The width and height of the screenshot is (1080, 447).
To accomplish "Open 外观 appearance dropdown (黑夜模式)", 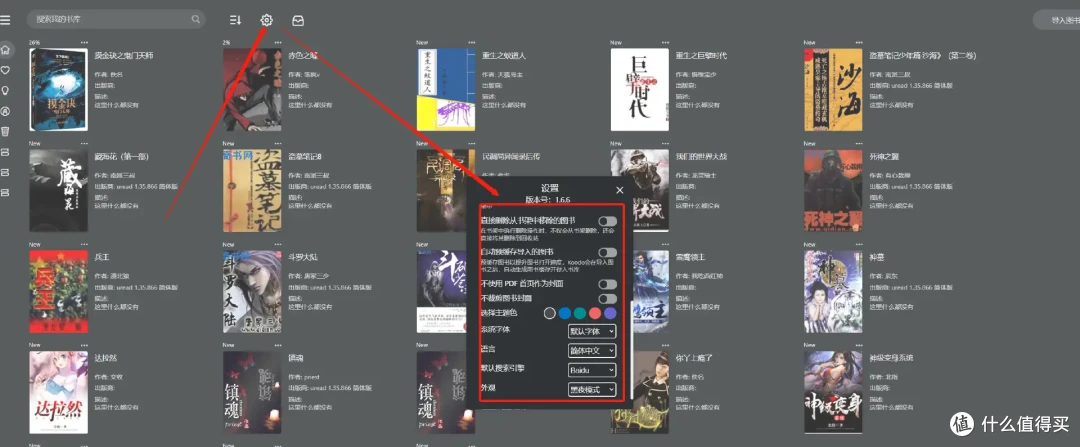I will (x=592, y=390).
